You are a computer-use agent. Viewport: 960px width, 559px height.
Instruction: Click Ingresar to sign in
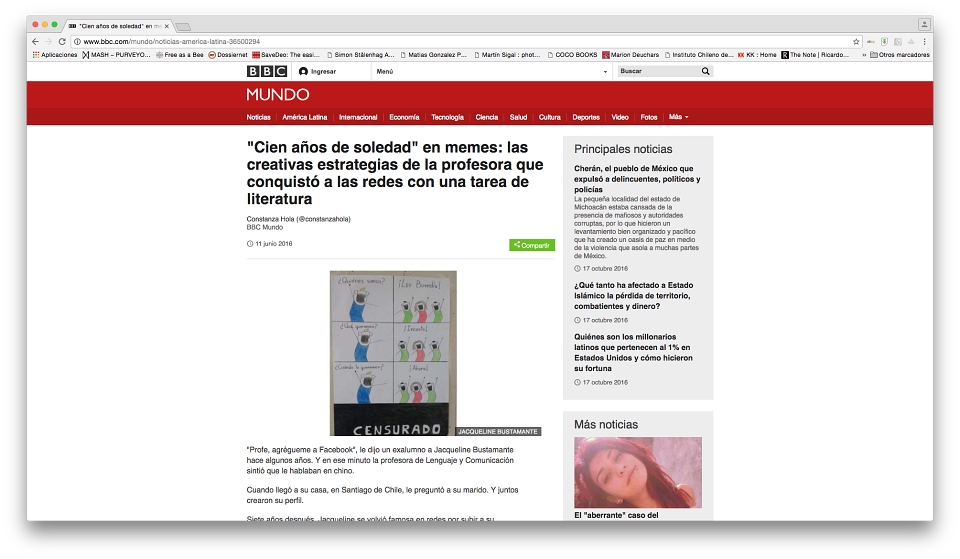tap(317, 72)
